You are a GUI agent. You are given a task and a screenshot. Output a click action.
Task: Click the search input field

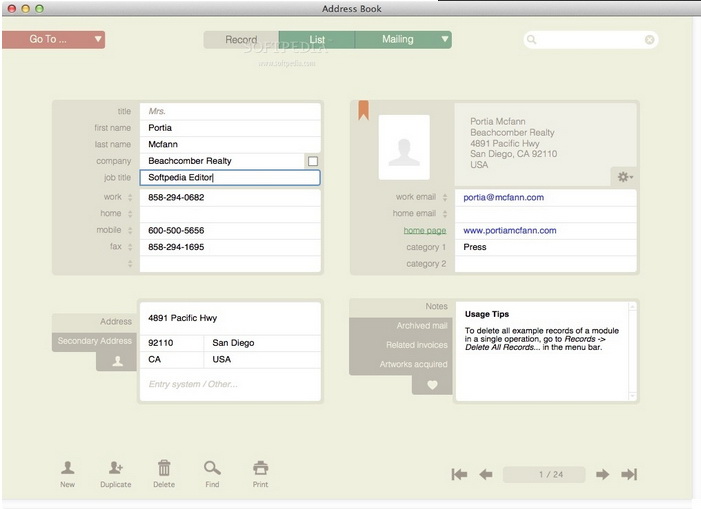pyautogui.click(x=590, y=40)
